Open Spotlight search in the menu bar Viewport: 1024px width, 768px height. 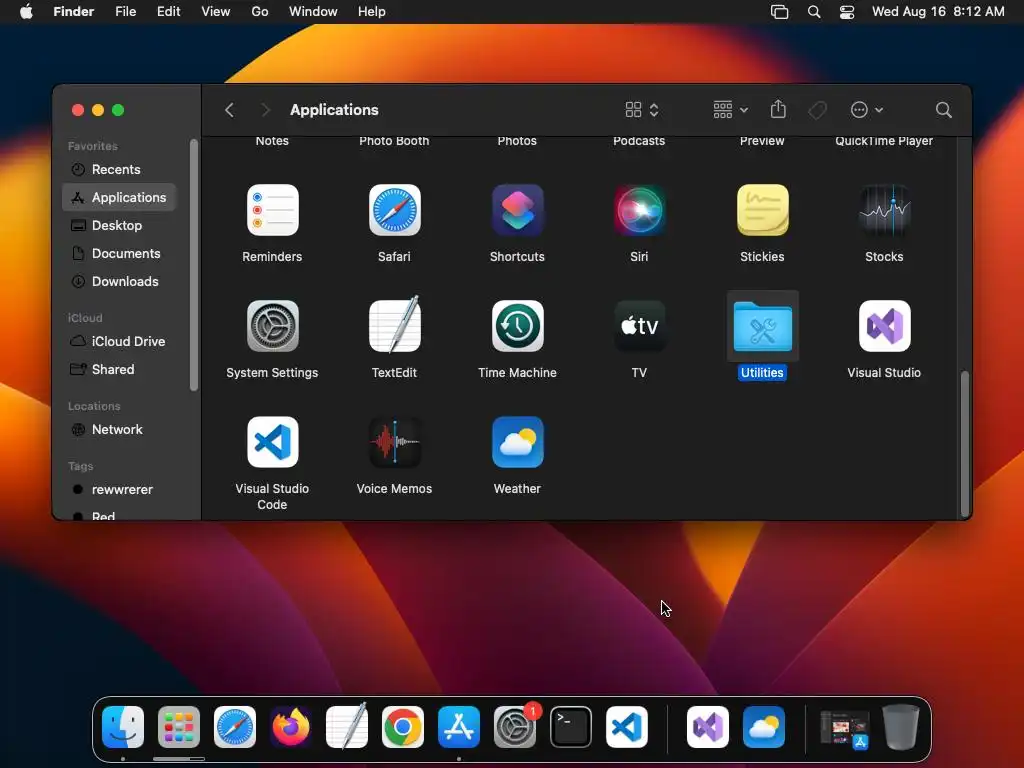814,12
